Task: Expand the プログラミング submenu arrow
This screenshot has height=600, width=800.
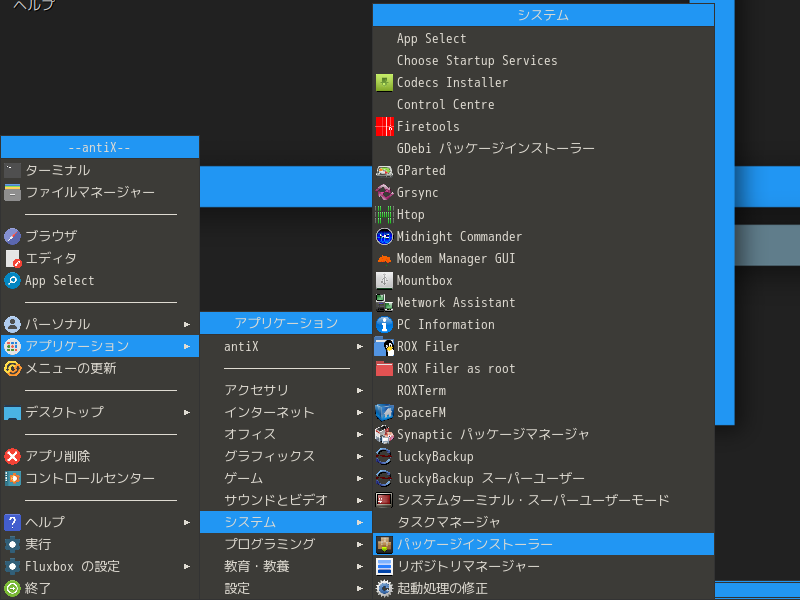Action: (360, 544)
